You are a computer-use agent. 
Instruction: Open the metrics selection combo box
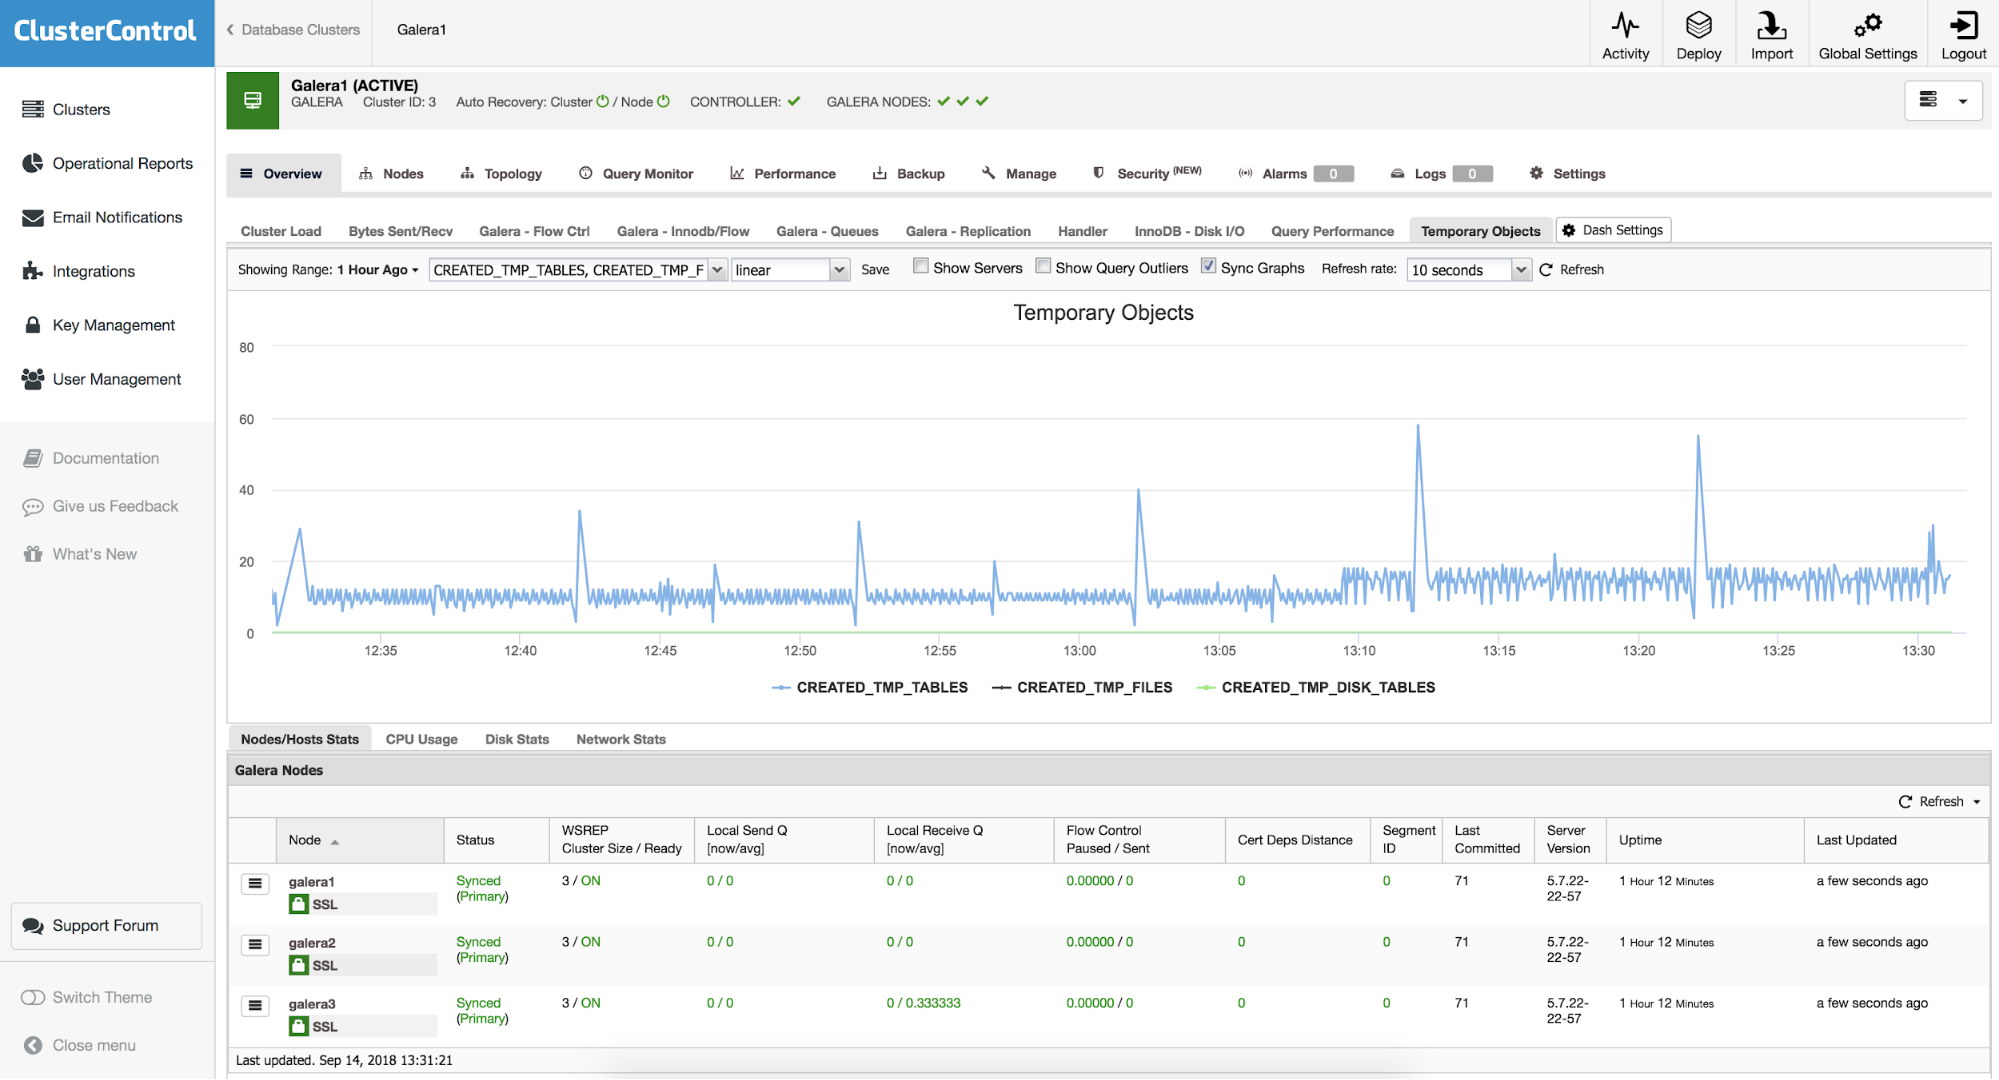(577, 270)
